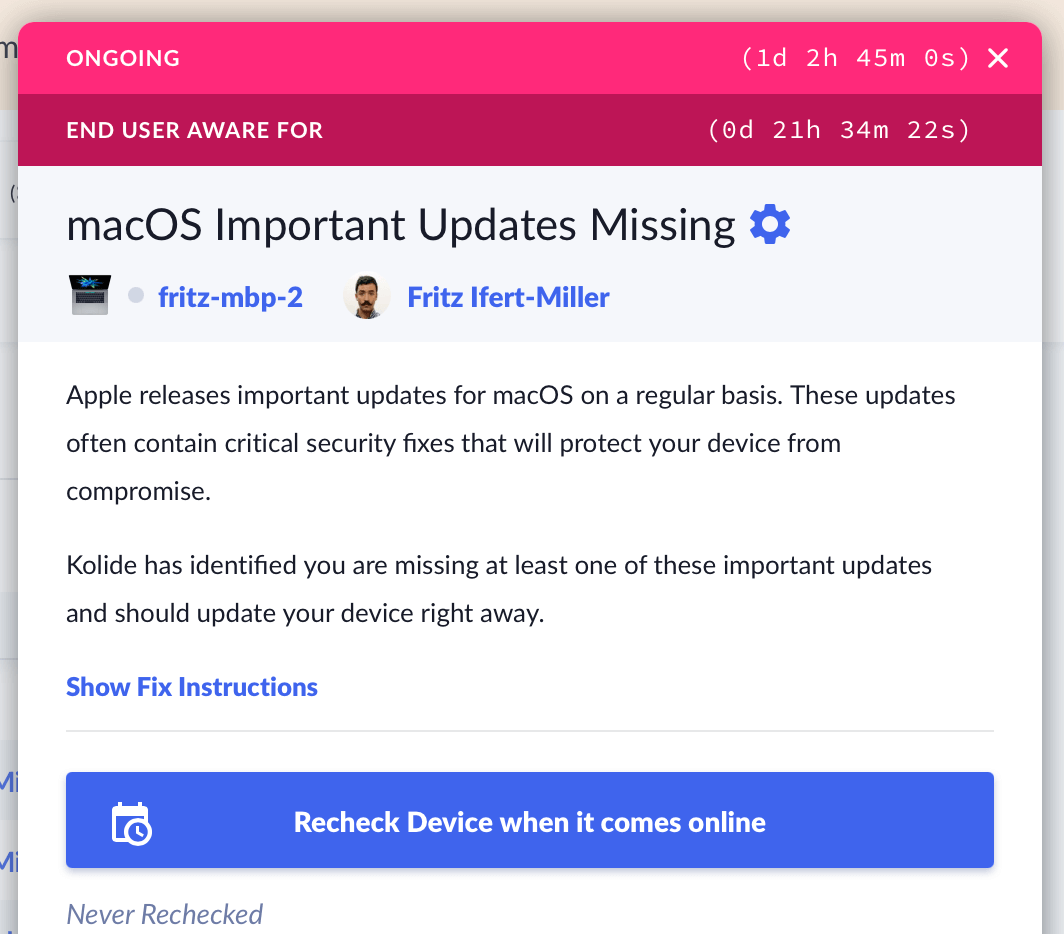This screenshot has width=1064, height=934.
Task: Click the pink ONGOING header bar
Action: [450, 58]
